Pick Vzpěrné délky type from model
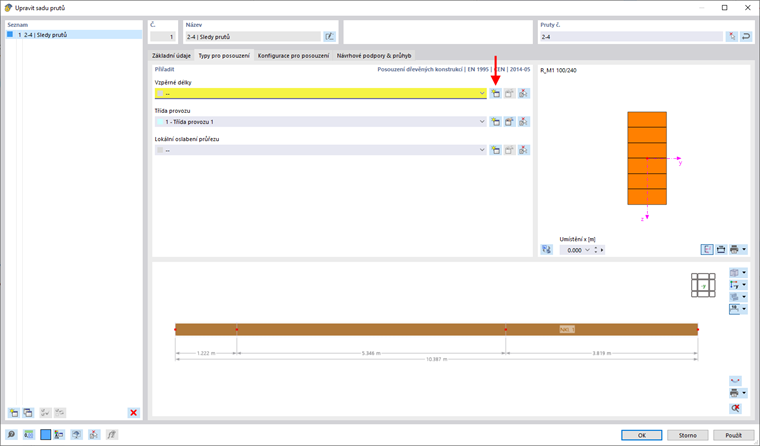 point(523,94)
